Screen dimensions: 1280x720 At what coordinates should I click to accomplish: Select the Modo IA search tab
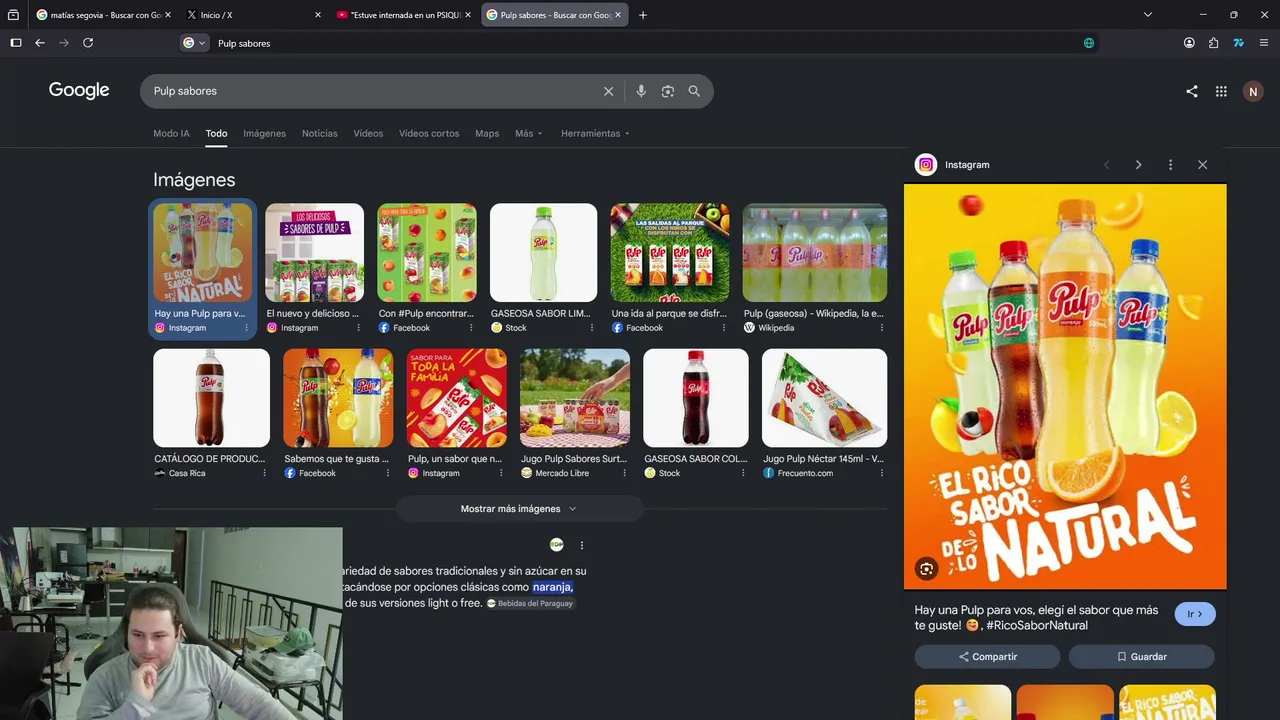pyautogui.click(x=171, y=133)
